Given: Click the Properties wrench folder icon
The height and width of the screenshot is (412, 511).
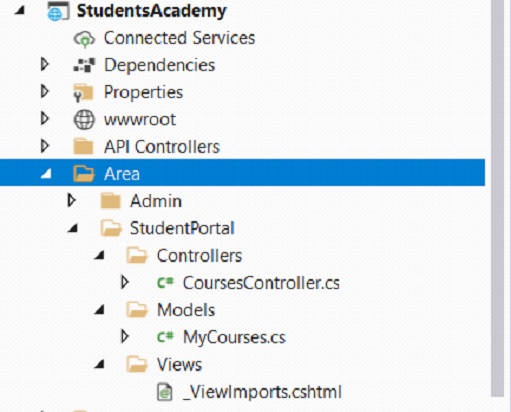Looking at the screenshot, I should point(83,93).
